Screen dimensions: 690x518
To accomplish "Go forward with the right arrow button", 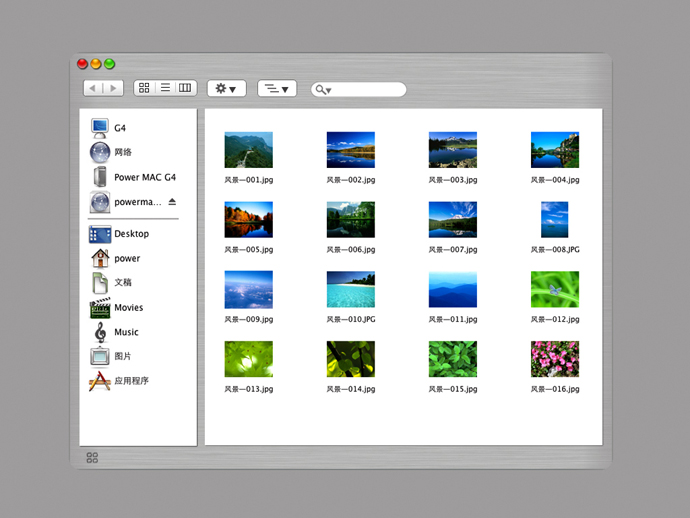I will tap(114, 88).
